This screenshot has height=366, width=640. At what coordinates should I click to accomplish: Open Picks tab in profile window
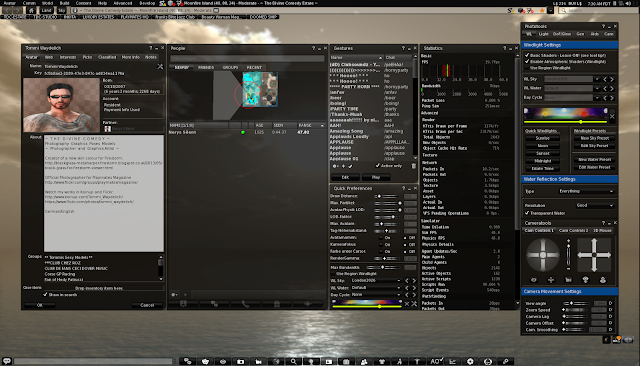87,57
